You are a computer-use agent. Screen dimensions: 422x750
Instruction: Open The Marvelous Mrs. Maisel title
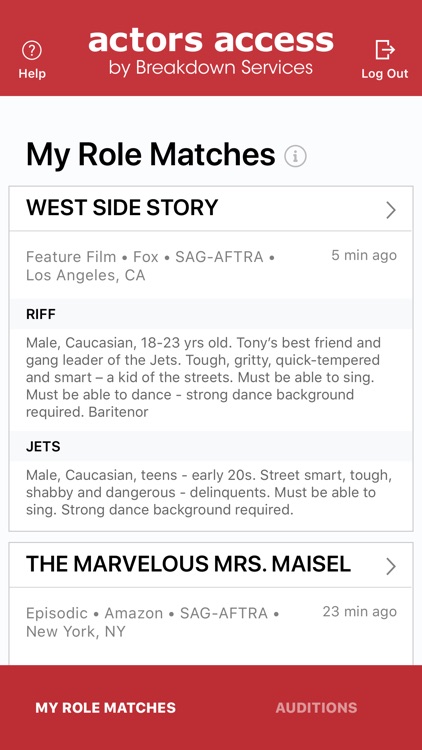189,564
